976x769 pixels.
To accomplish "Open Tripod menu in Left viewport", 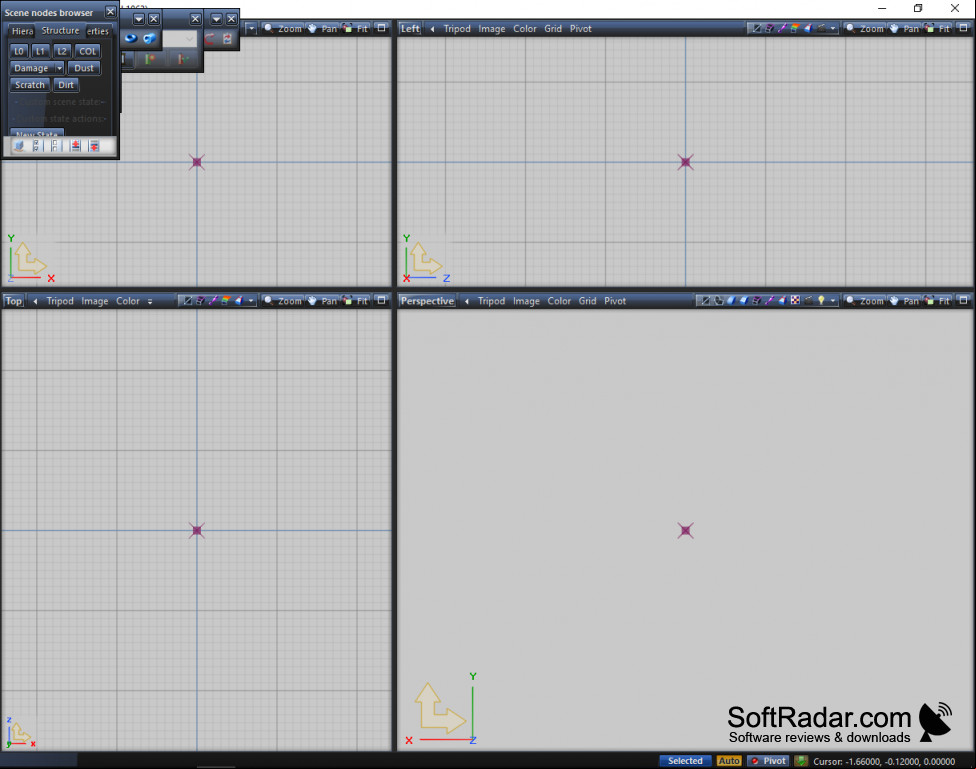I will coord(457,29).
